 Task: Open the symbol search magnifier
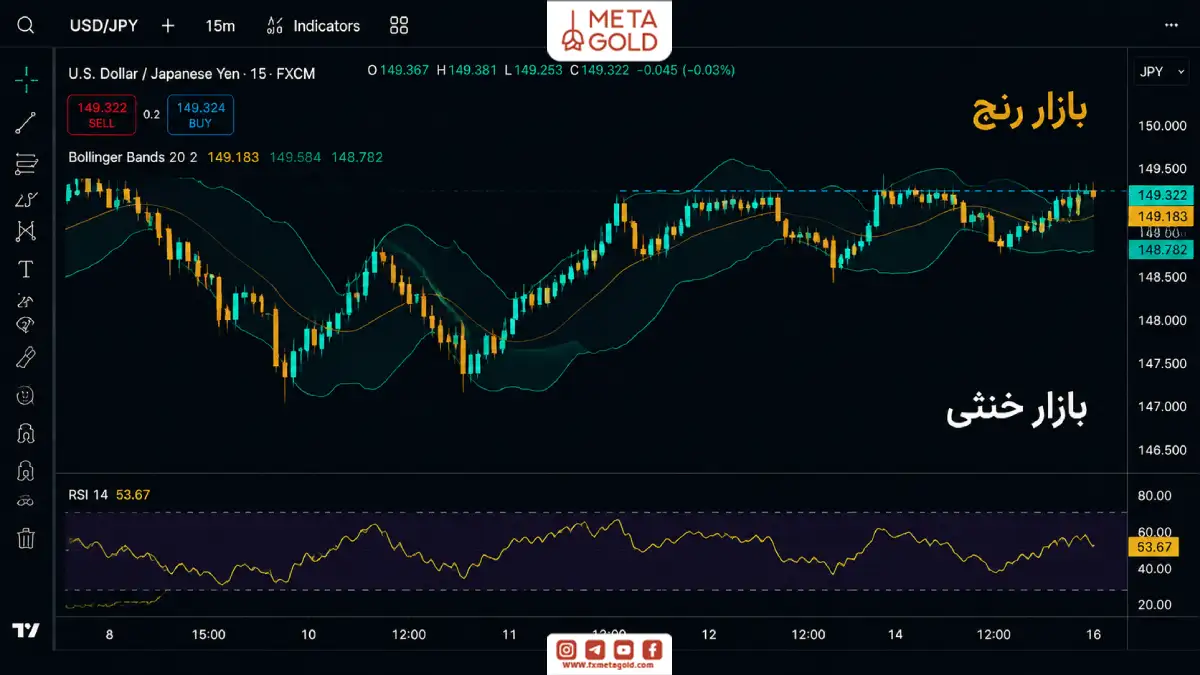[x=26, y=25]
